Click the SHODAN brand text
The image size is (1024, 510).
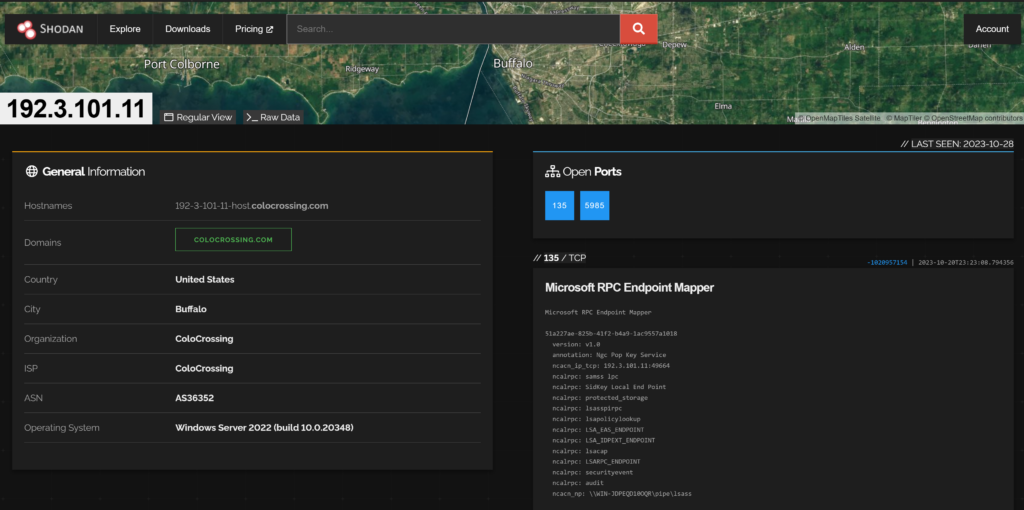point(61,29)
